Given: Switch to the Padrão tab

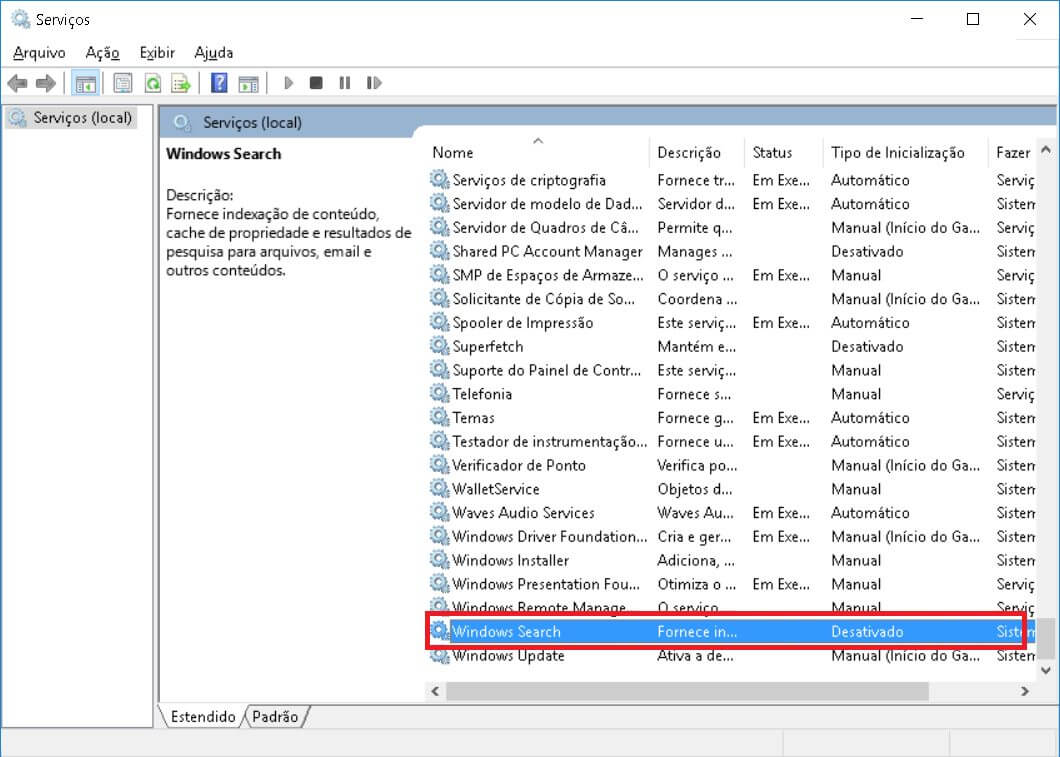Looking at the screenshot, I should click(x=275, y=716).
